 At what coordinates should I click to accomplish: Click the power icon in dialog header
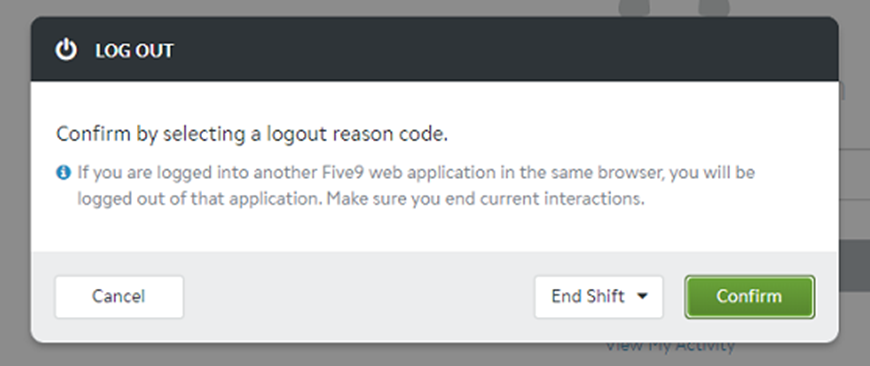point(66,50)
